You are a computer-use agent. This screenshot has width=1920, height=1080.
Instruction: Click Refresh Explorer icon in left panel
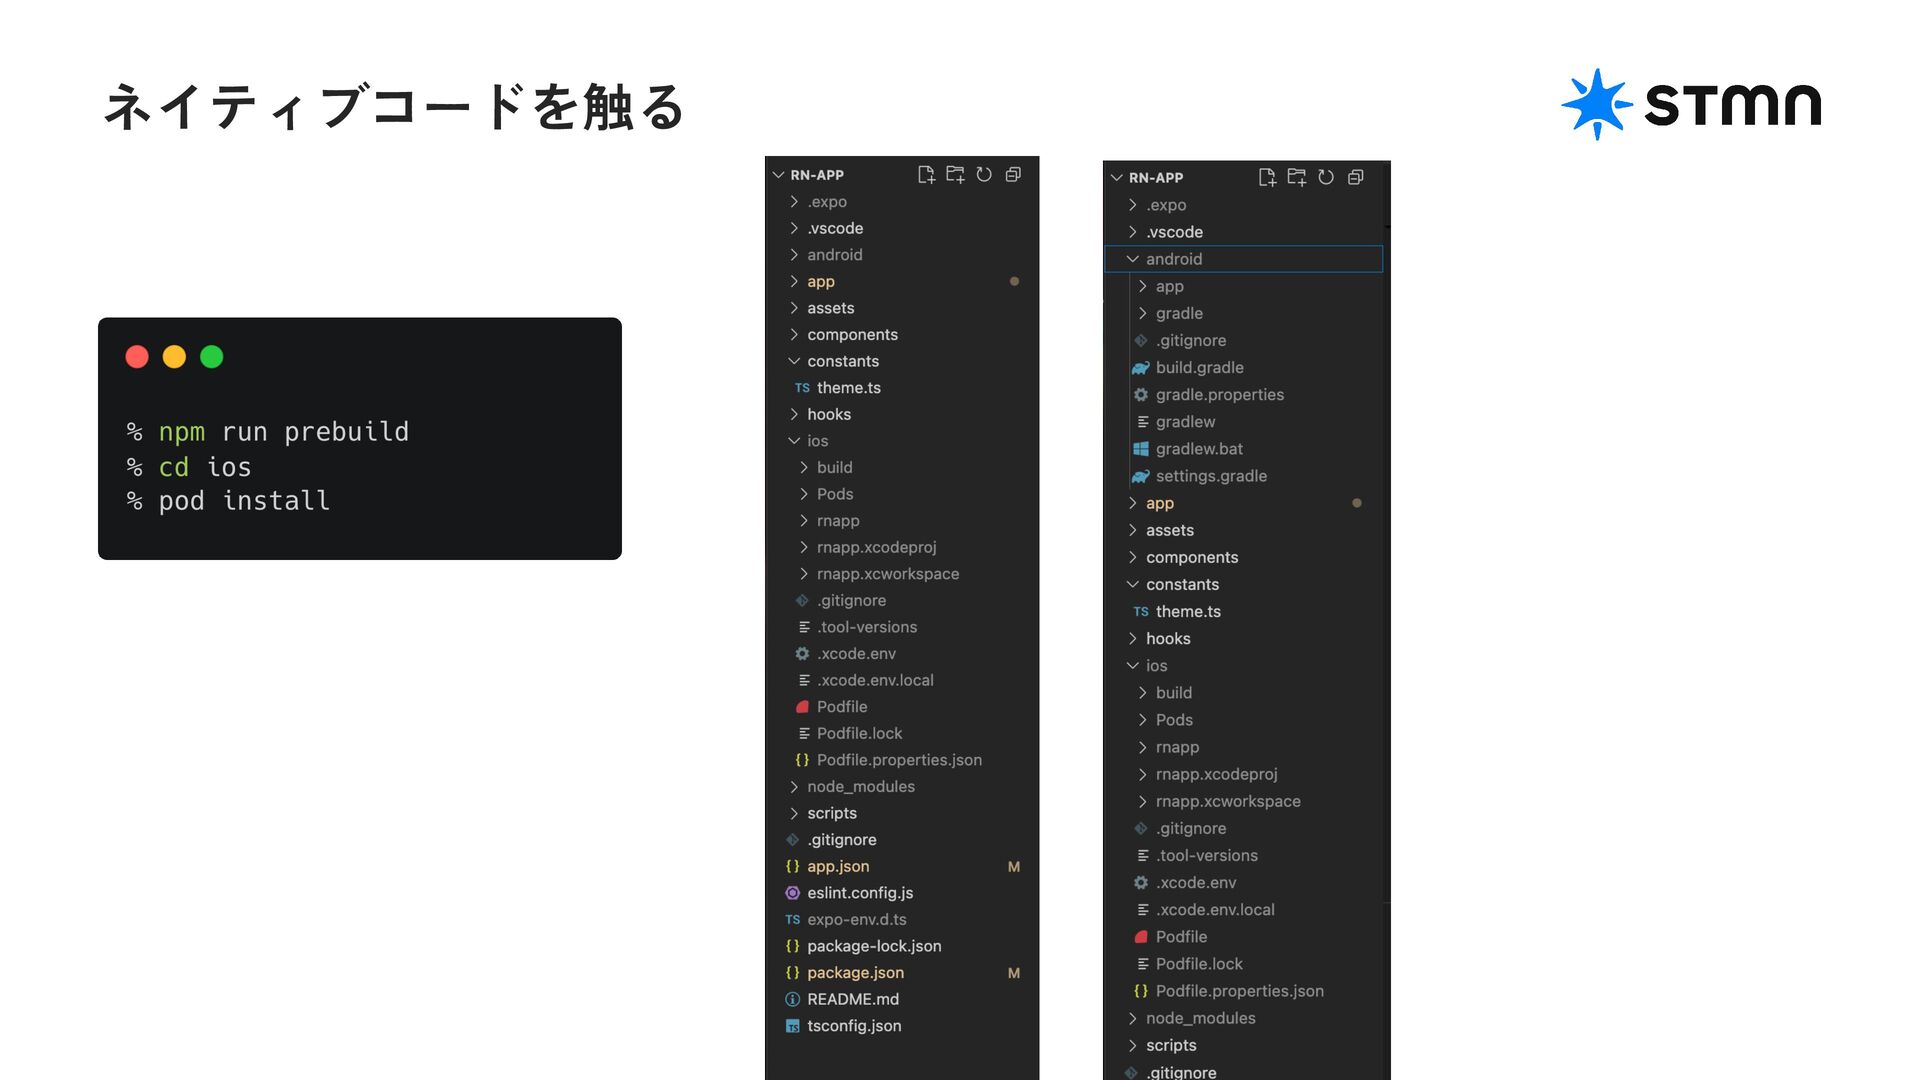point(984,175)
